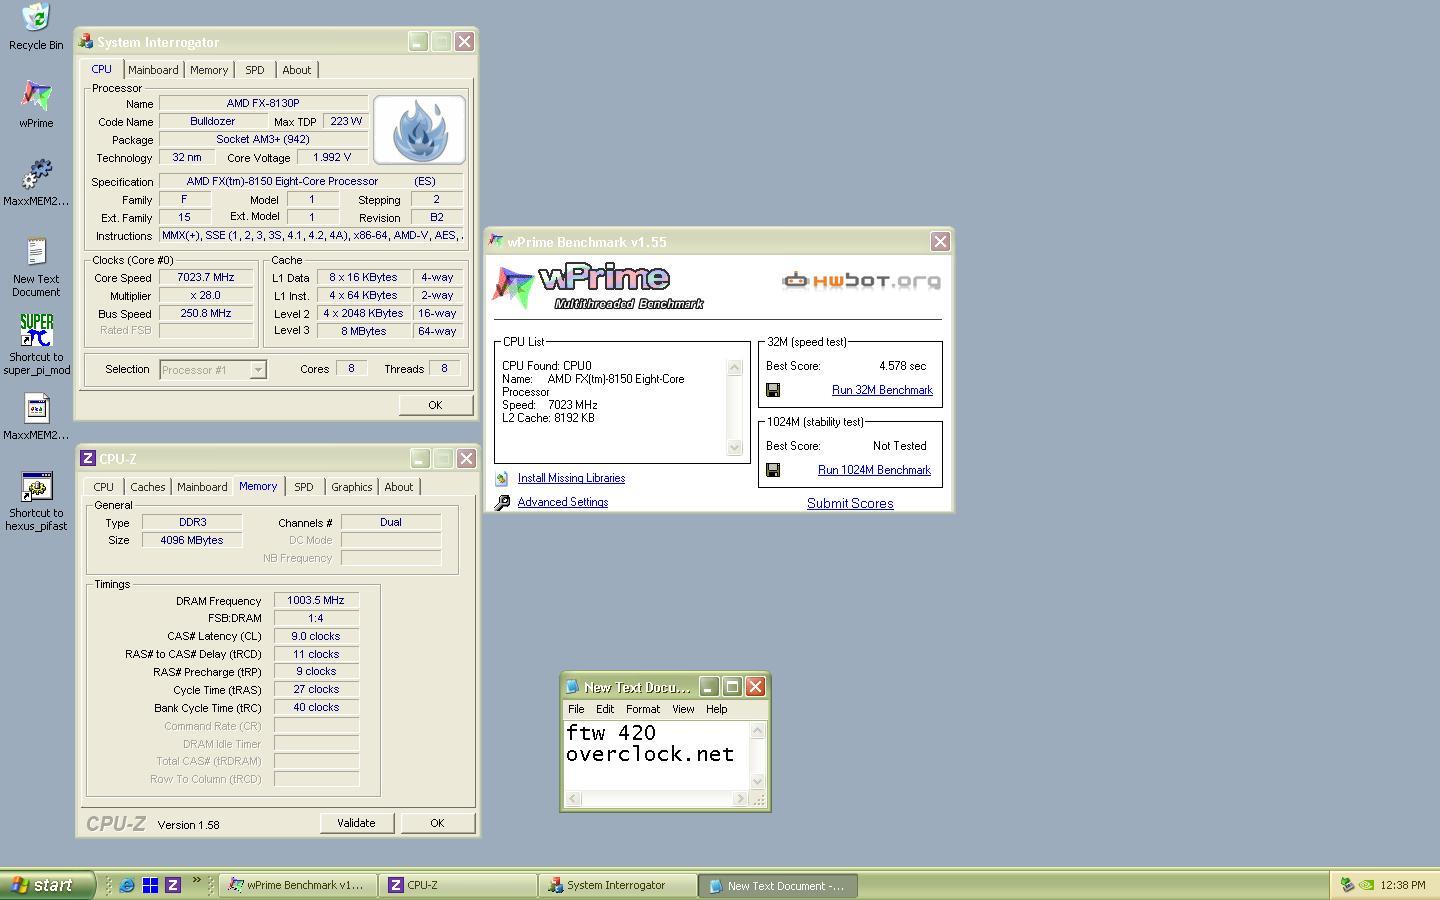1440x900 pixels.
Task: Run the 1024M Benchmark link
Action: [x=874, y=470]
